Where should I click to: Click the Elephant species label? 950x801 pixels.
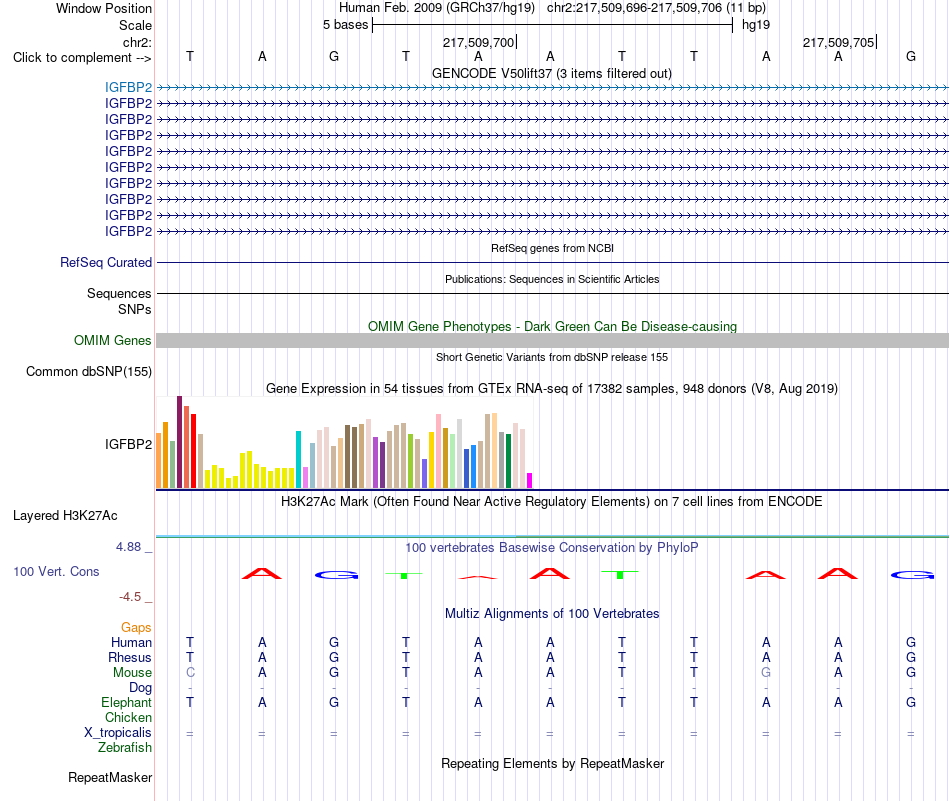tap(127, 702)
